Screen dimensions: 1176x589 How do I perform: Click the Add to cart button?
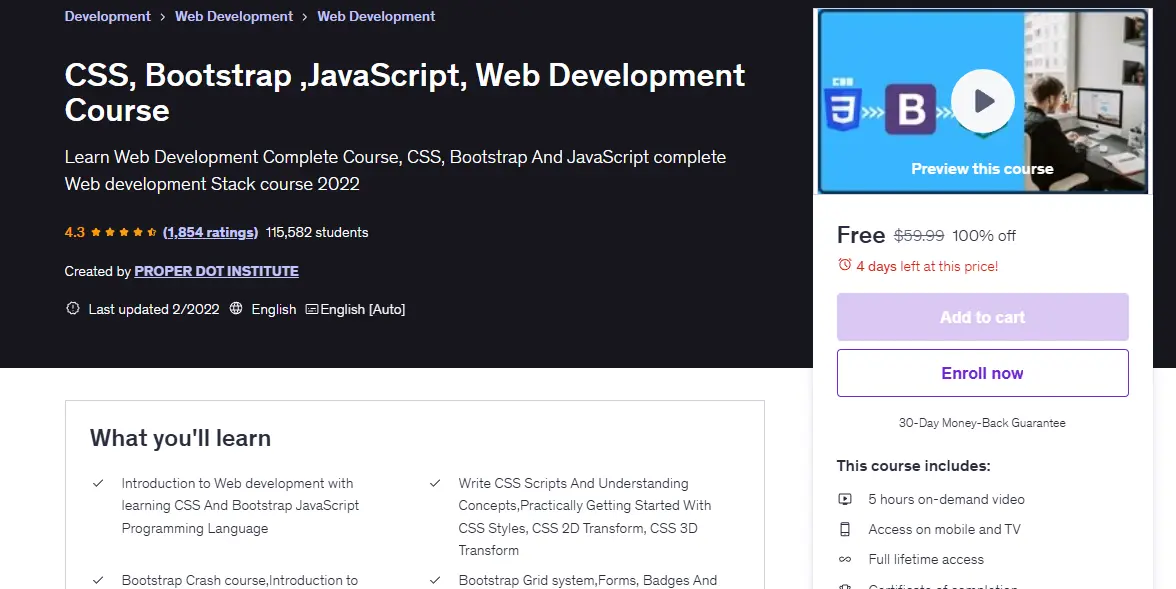[x=982, y=317]
